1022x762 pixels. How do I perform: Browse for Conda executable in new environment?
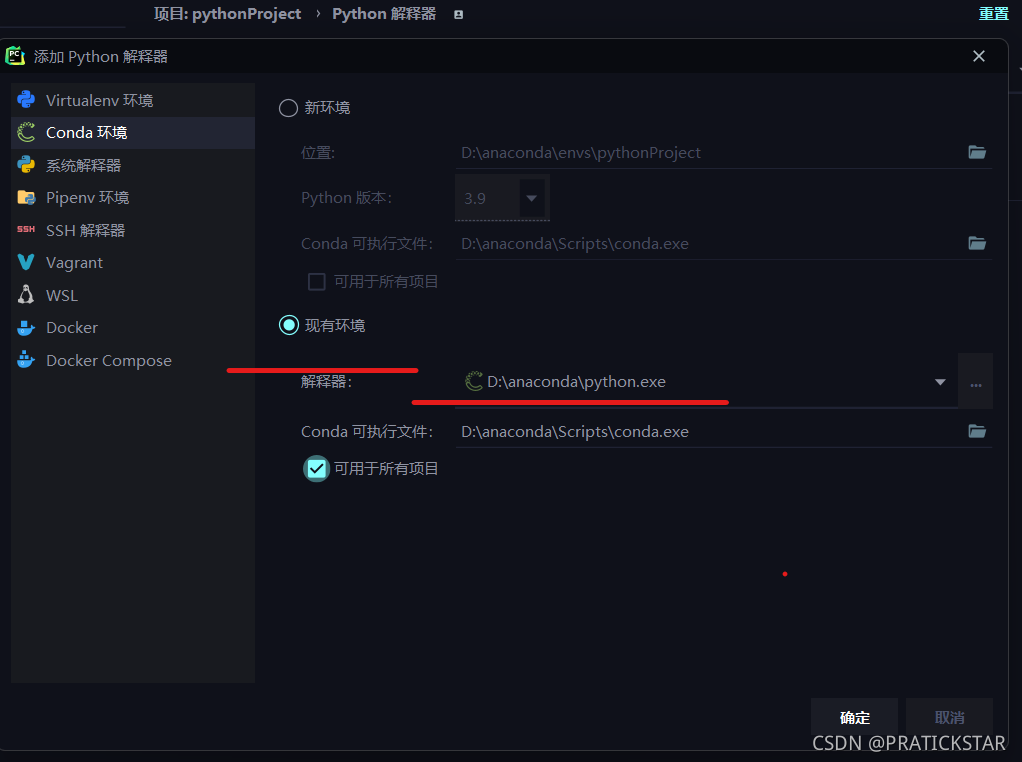coord(976,244)
